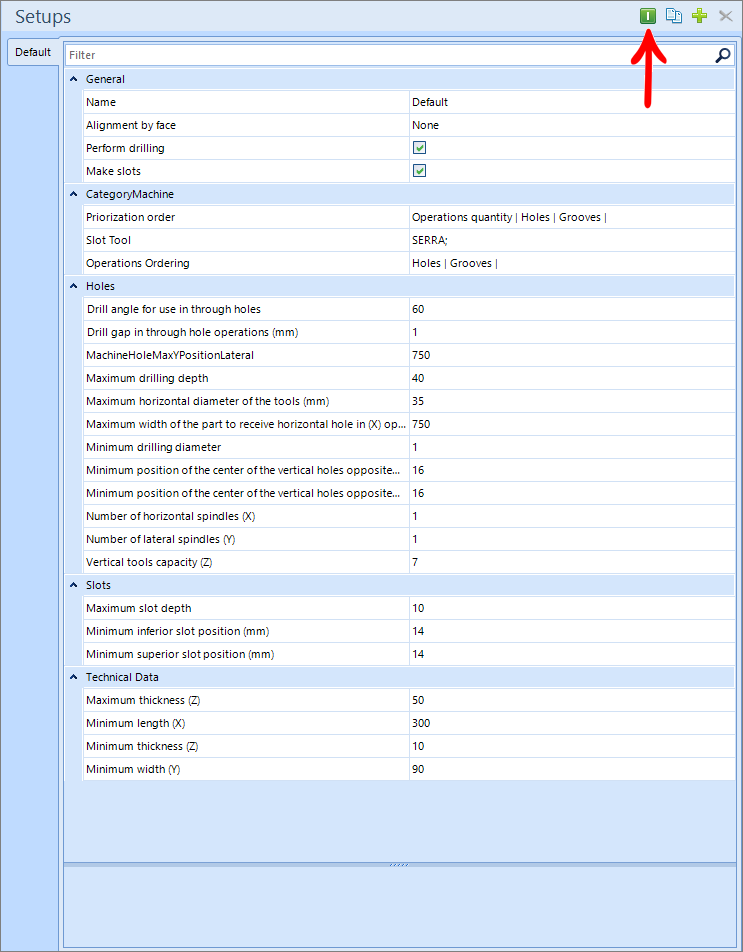743x952 pixels.
Task: Edit Maximum horizontal diameter of tools value 35
Action: tap(572, 401)
